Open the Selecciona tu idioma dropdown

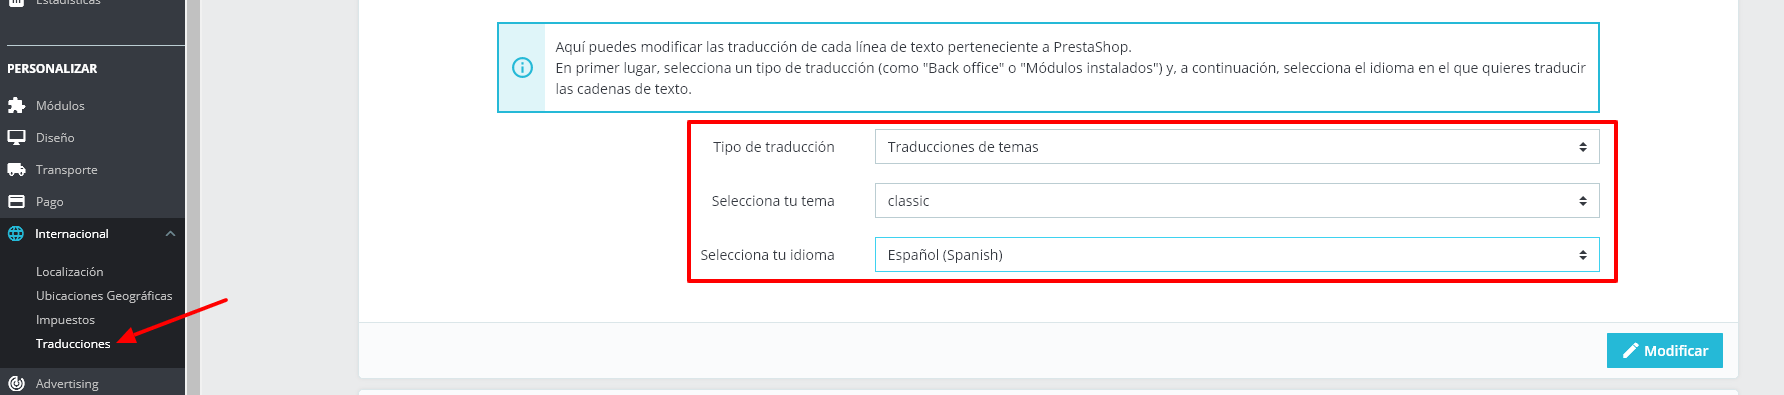(x=1237, y=255)
